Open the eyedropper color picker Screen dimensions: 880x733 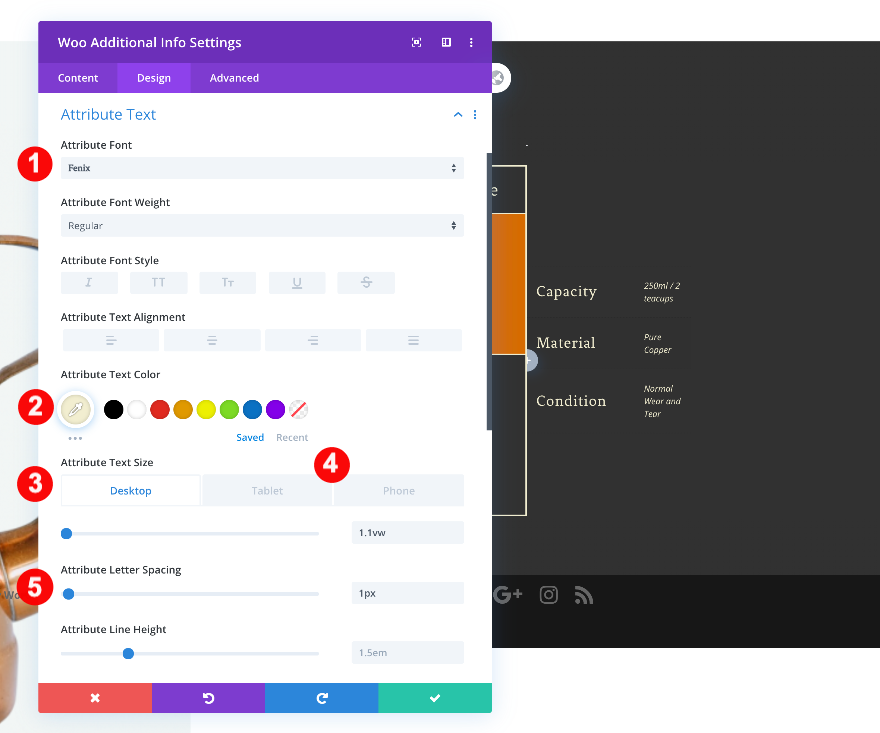click(x=76, y=409)
